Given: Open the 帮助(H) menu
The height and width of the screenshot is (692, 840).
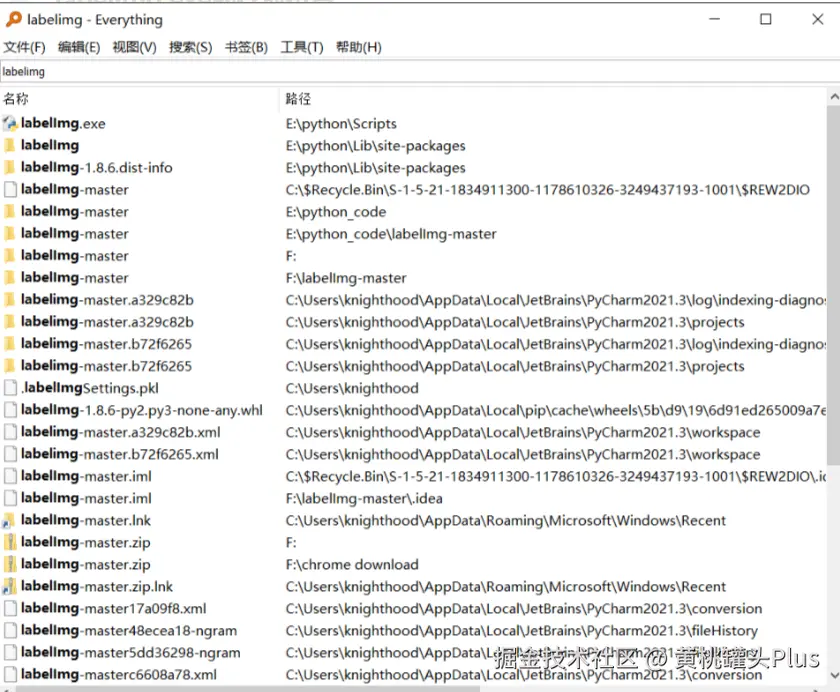Looking at the screenshot, I should point(358,47).
